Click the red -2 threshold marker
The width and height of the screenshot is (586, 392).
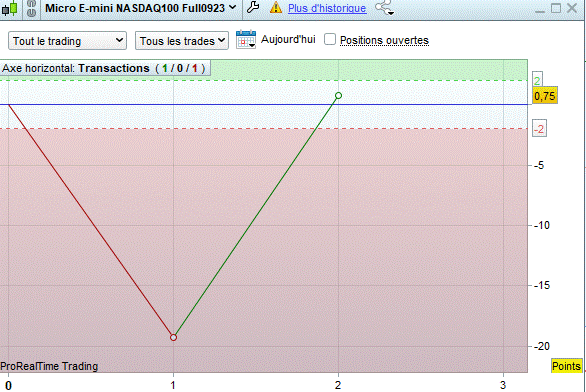coord(539,129)
